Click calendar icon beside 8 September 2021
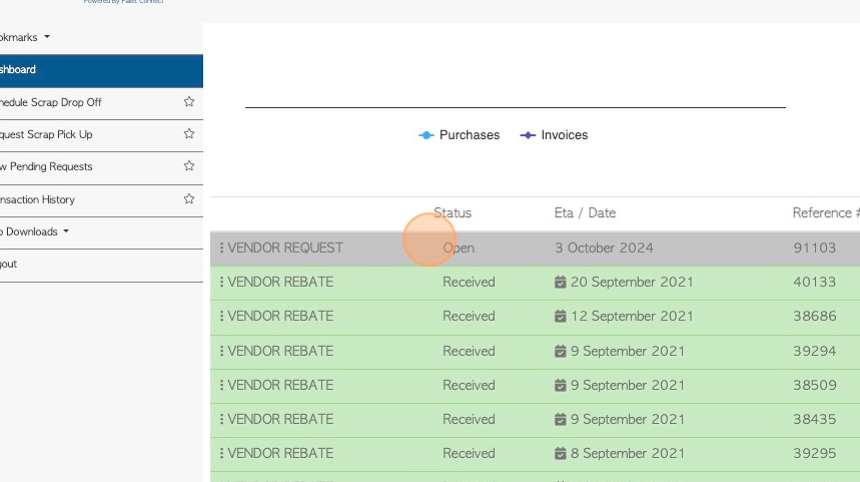This screenshot has width=860, height=482. tap(560, 453)
